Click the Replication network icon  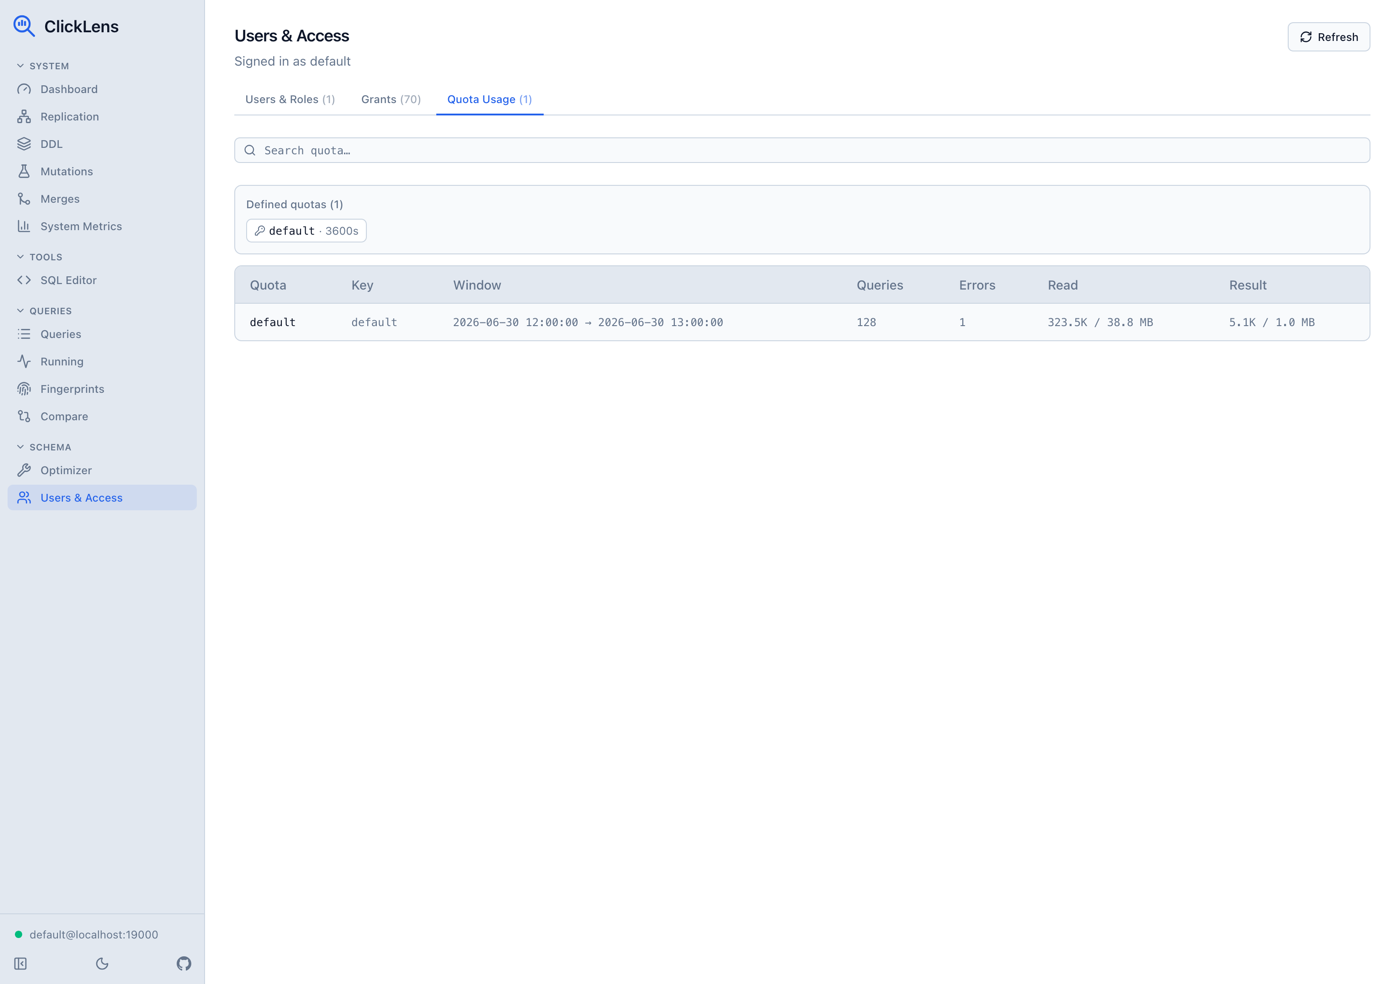coord(24,117)
